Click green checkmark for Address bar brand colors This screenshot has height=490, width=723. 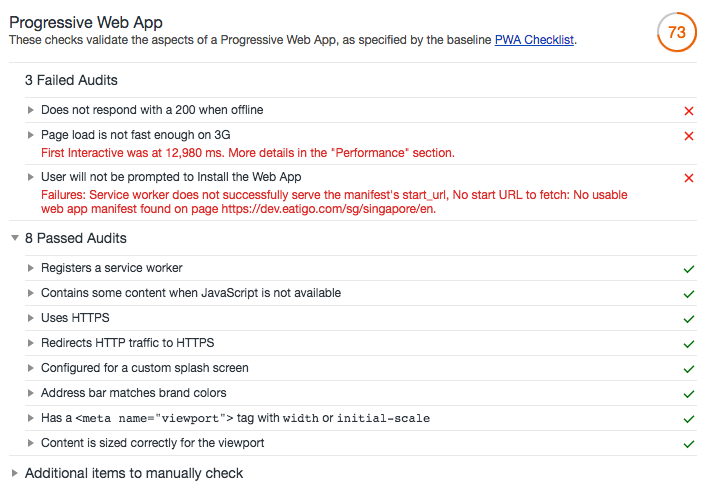click(x=689, y=394)
